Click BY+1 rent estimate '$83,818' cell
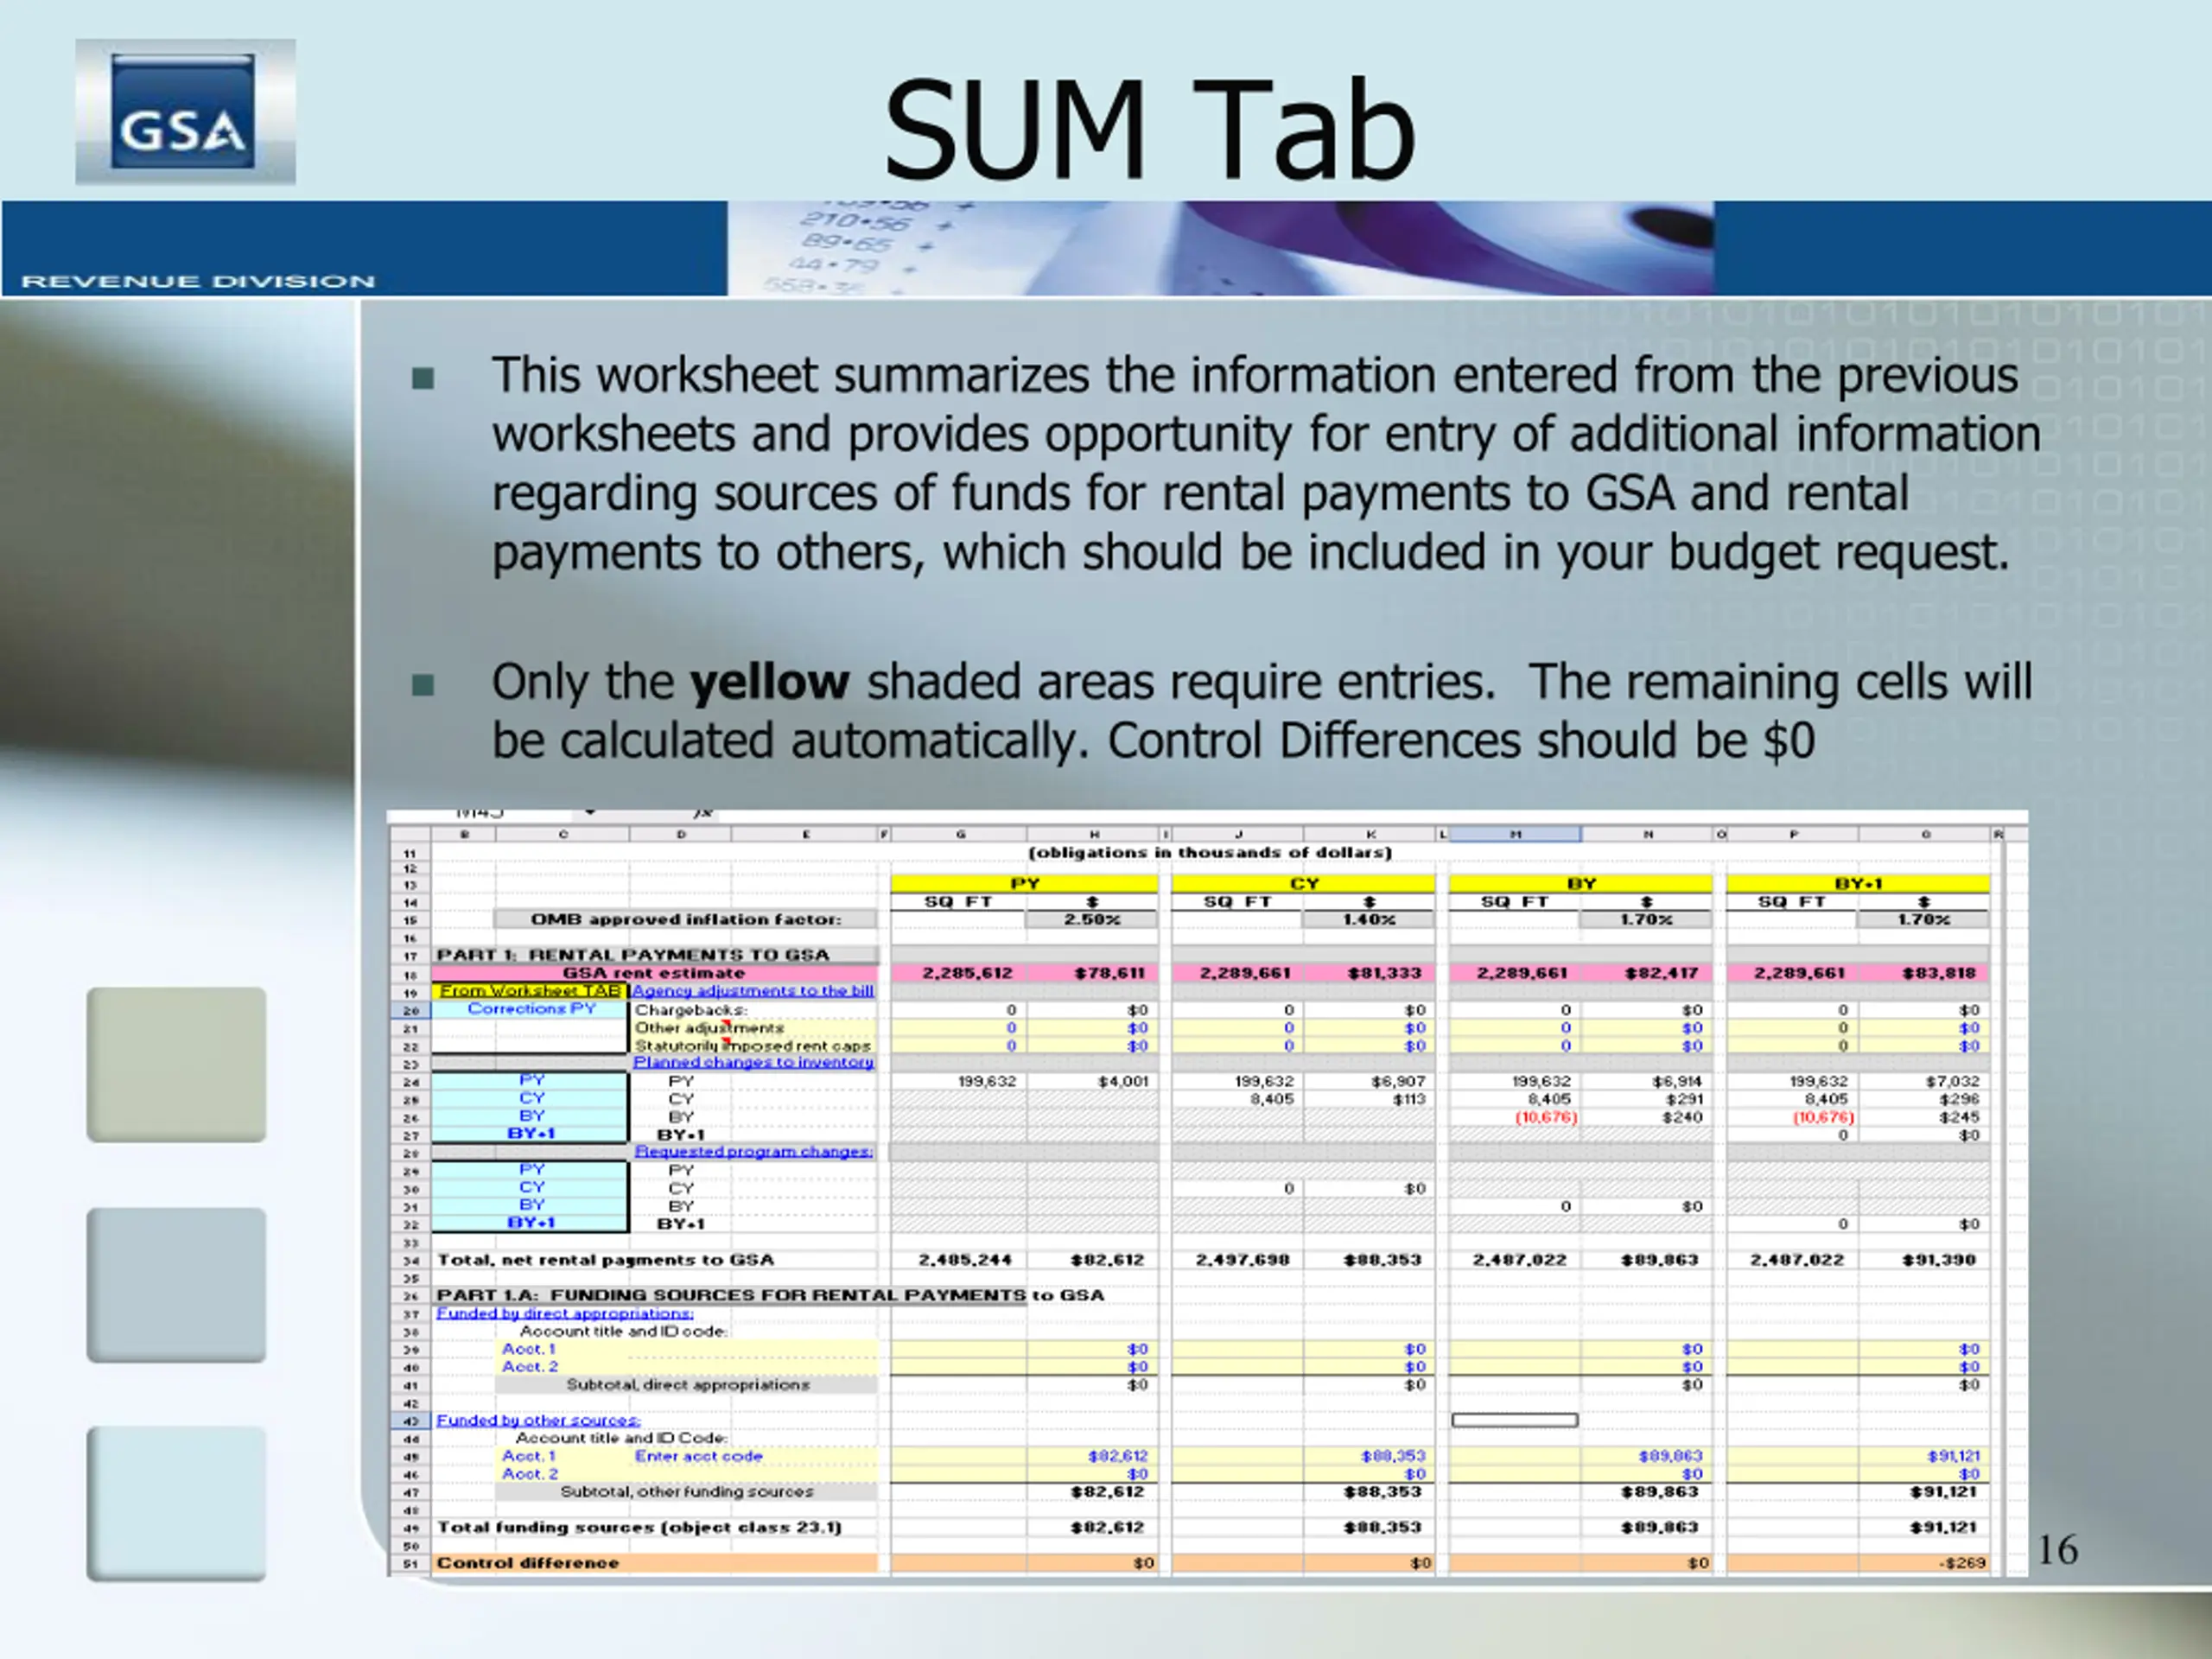The height and width of the screenshot is (1659, 2212). point(1924,973)
